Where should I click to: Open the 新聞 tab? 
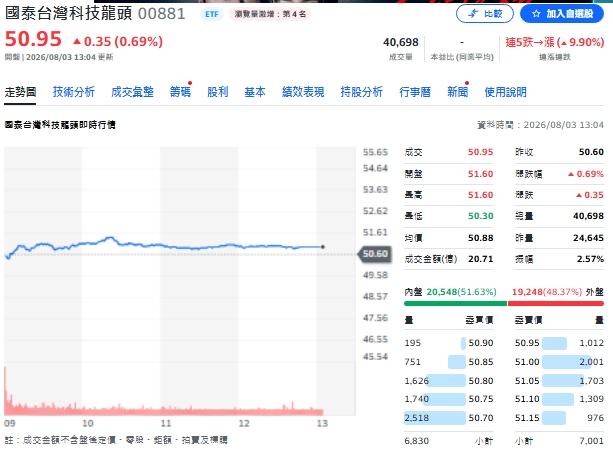click(457, 92)
